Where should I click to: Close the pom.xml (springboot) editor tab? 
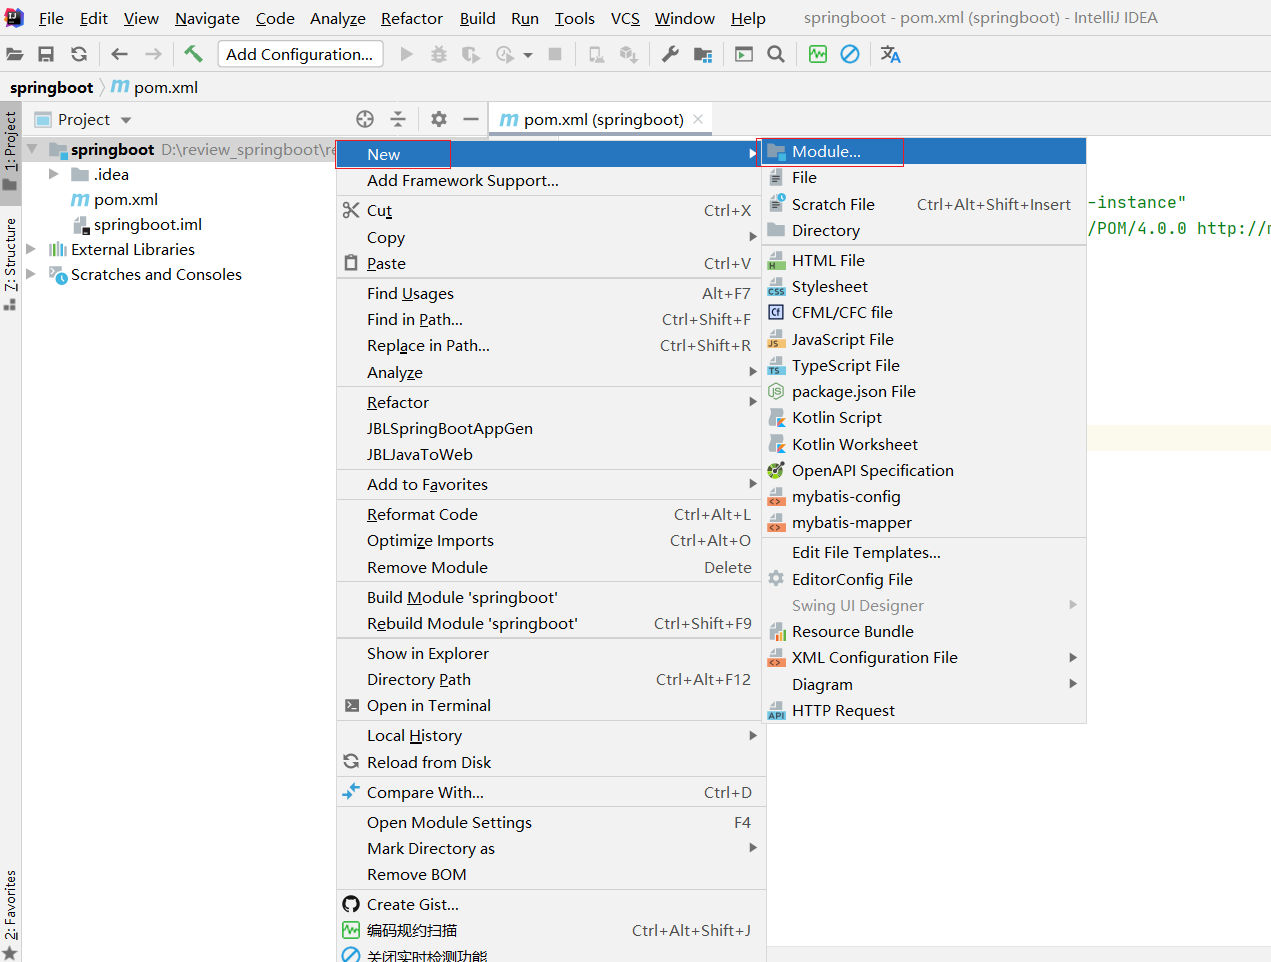[698, 119]
